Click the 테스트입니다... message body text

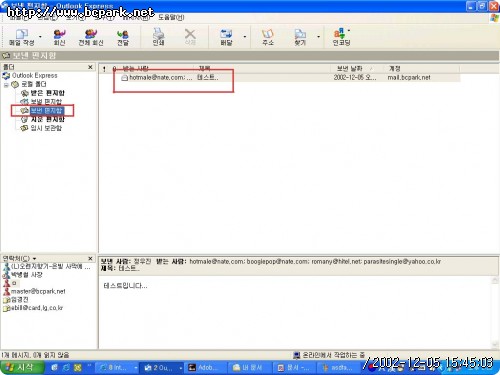(125, 286)
